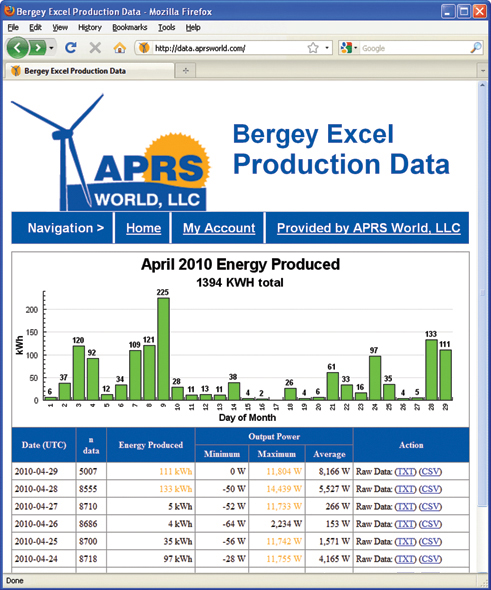
Task: Open the URL bar history dropdown
Action: coord(327,48)
